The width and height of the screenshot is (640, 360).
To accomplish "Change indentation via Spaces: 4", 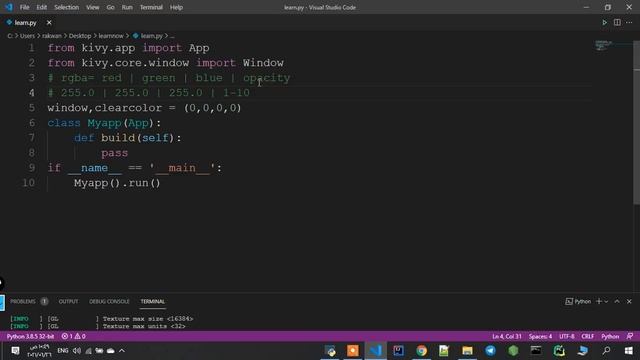I will click(x=540, y=337).
